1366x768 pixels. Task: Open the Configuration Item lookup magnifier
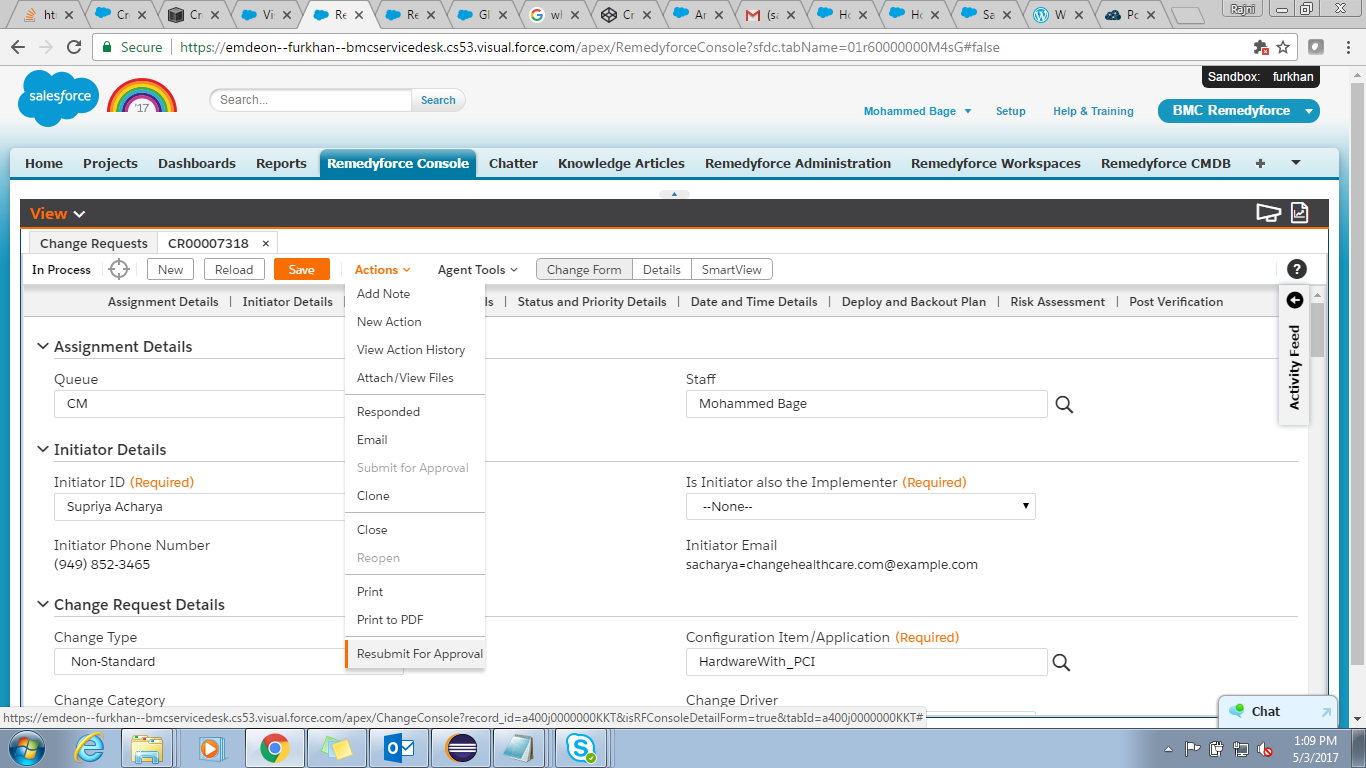[1061, 662]
